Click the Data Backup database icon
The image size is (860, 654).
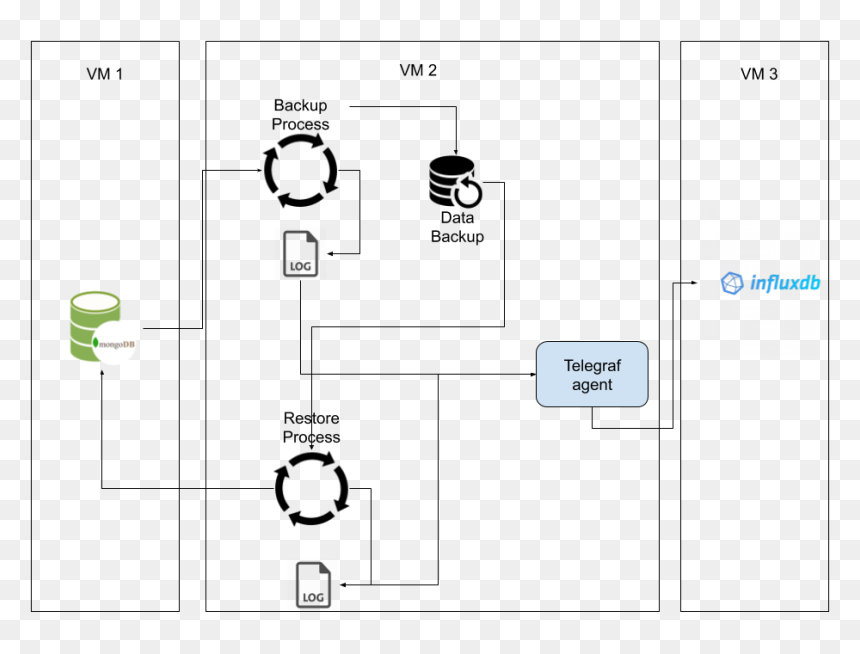pyautogui.click(x=456, y=182)
